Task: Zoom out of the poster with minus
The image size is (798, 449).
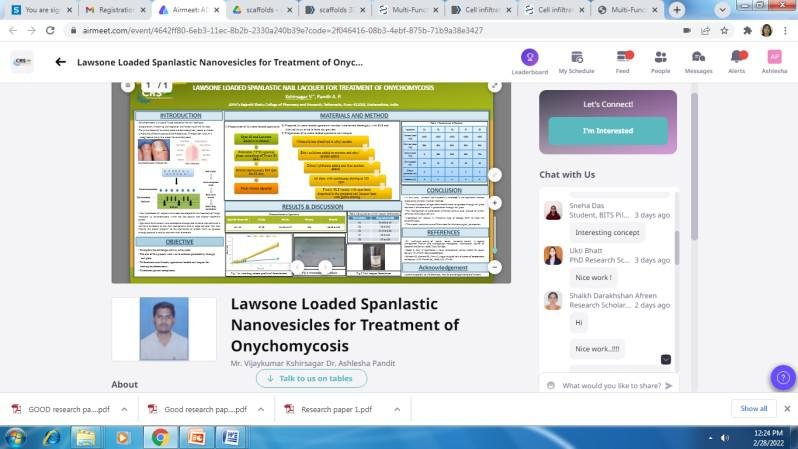Action: [x=494, y=267]
